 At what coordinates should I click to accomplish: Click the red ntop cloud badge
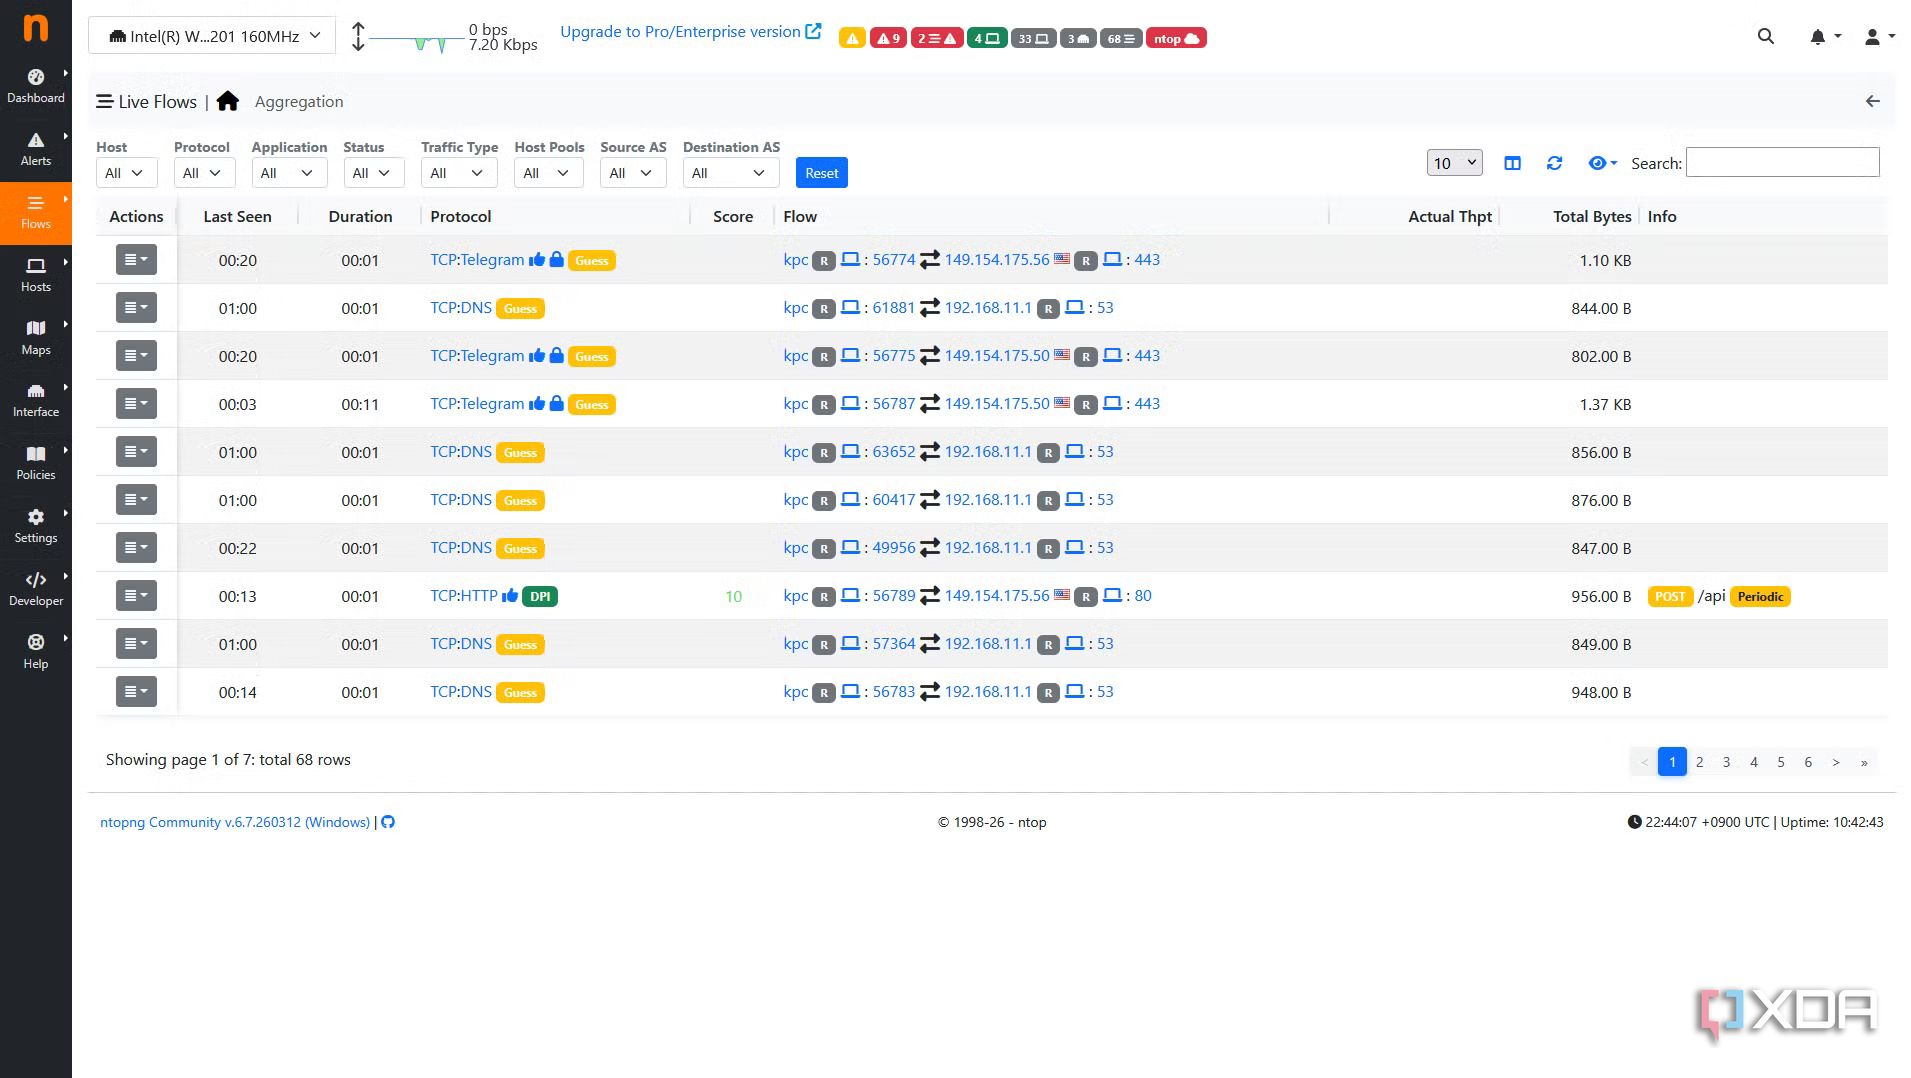[1176, 38]
